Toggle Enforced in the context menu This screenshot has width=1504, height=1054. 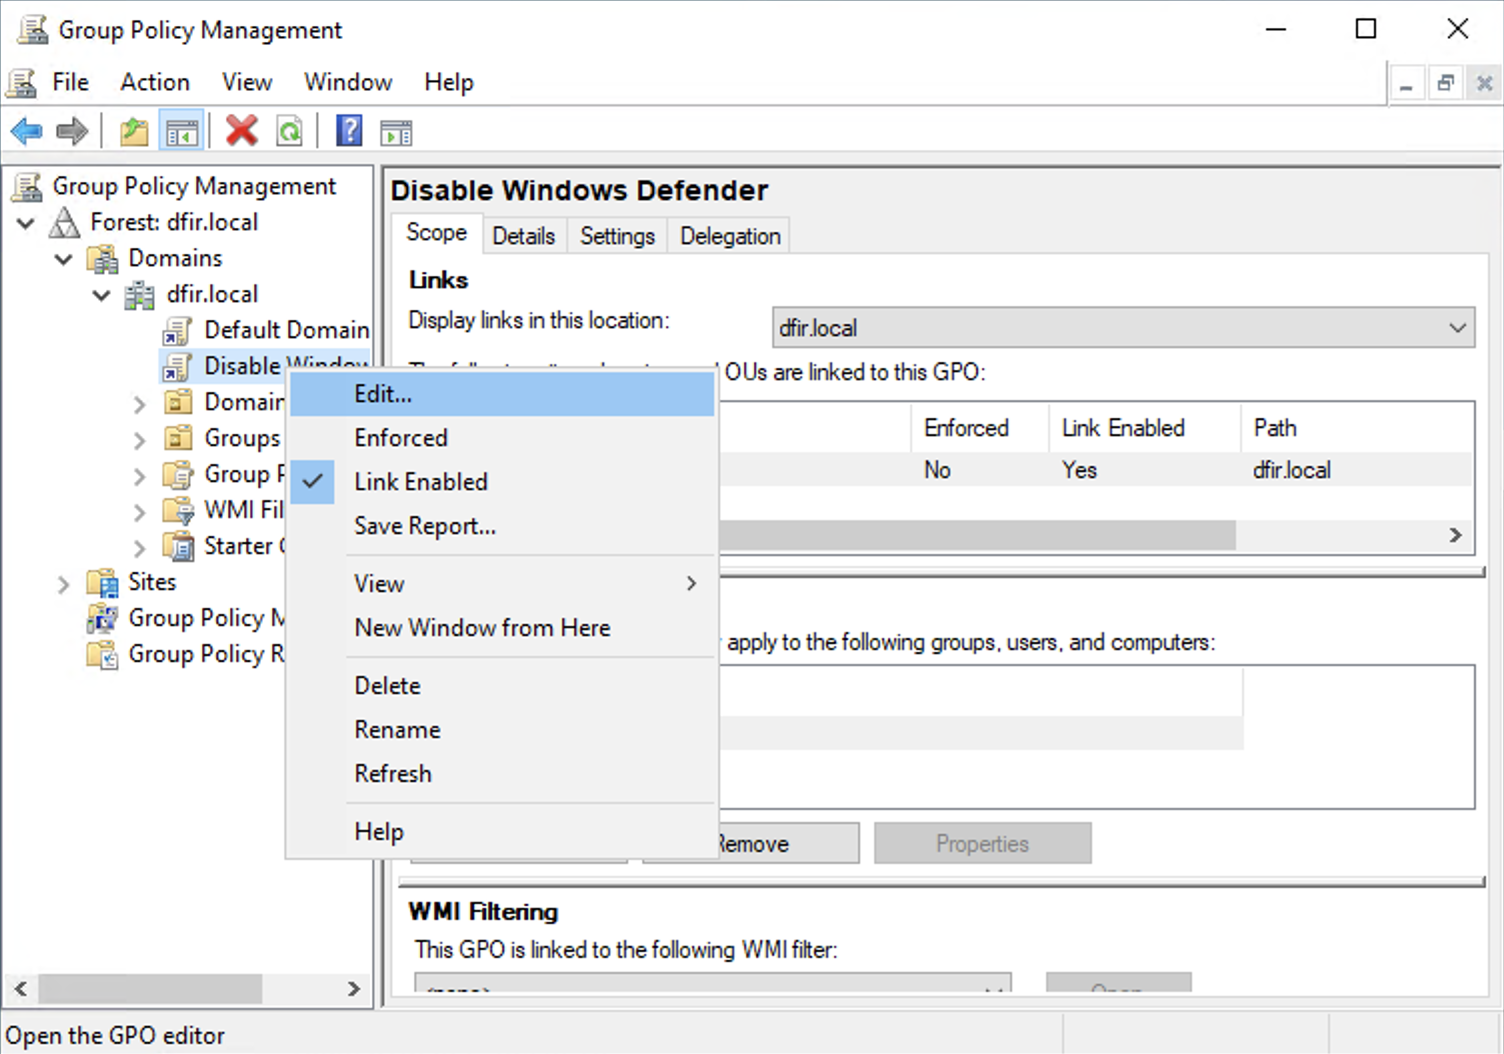(x=401, y=438)
